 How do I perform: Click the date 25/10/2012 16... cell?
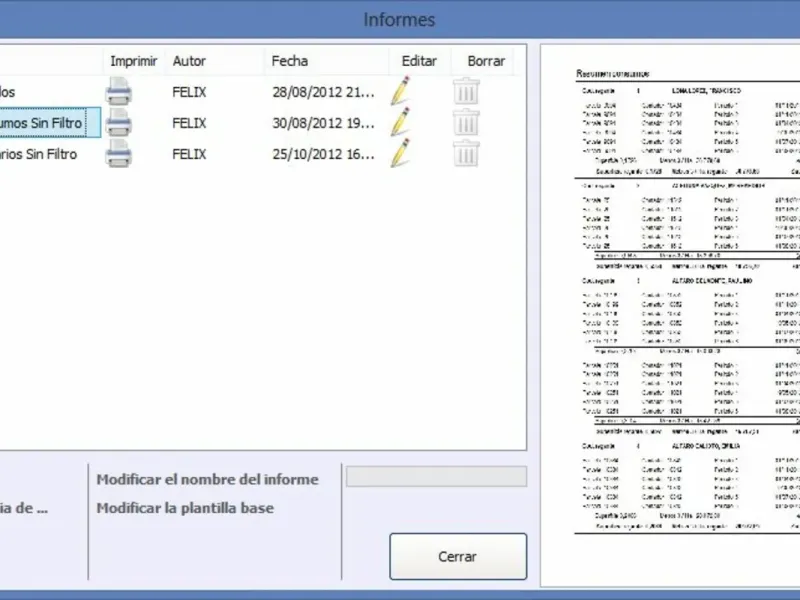[323, 155]
